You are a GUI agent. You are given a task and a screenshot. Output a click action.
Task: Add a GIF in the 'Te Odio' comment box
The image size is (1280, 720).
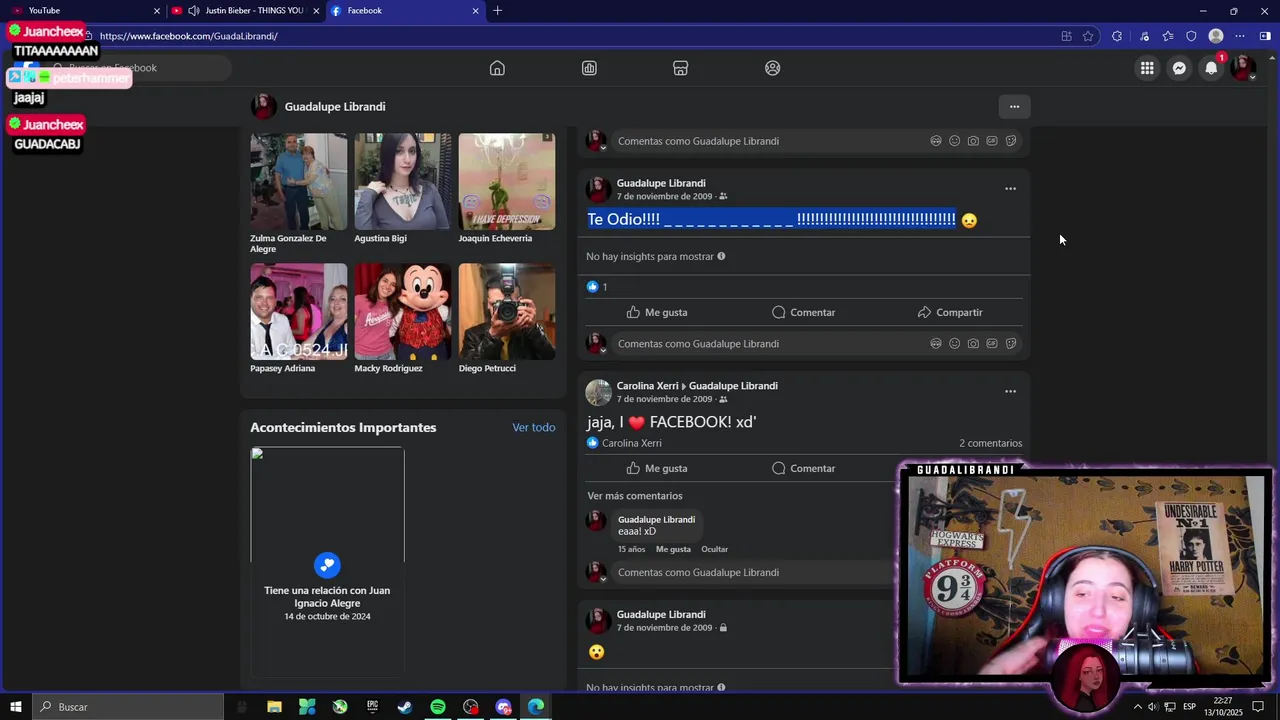pos(992,343)
